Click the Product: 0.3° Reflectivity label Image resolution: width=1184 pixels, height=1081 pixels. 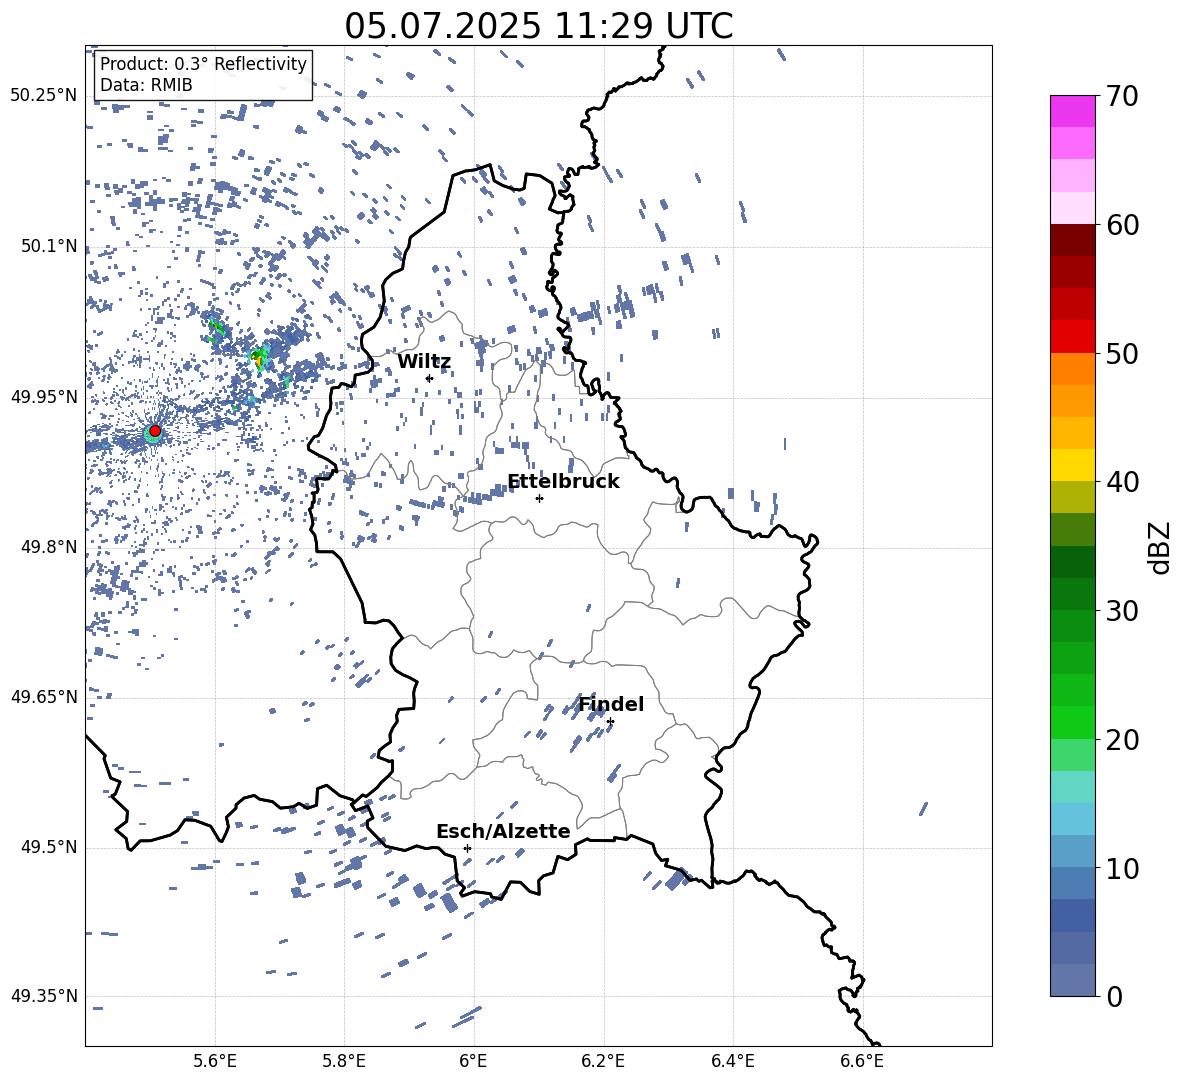[203, 63]
